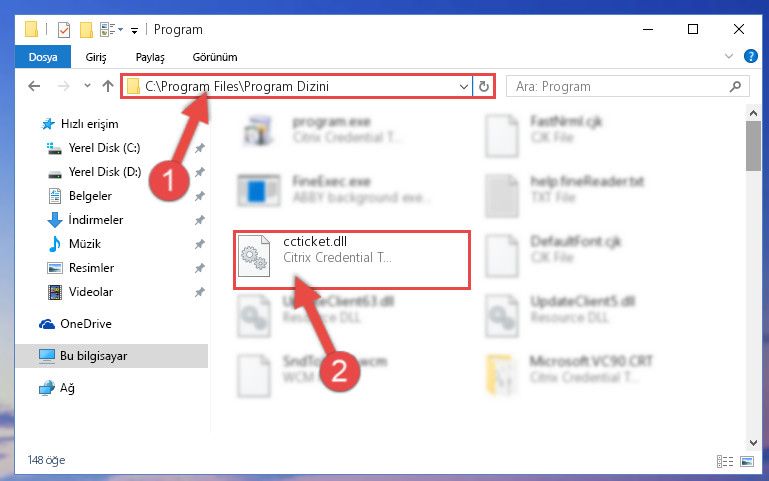Screen dimensions: 769x481
Task: Click new folder icon in quick access toolbar
Action: click(x=86, y=30)
